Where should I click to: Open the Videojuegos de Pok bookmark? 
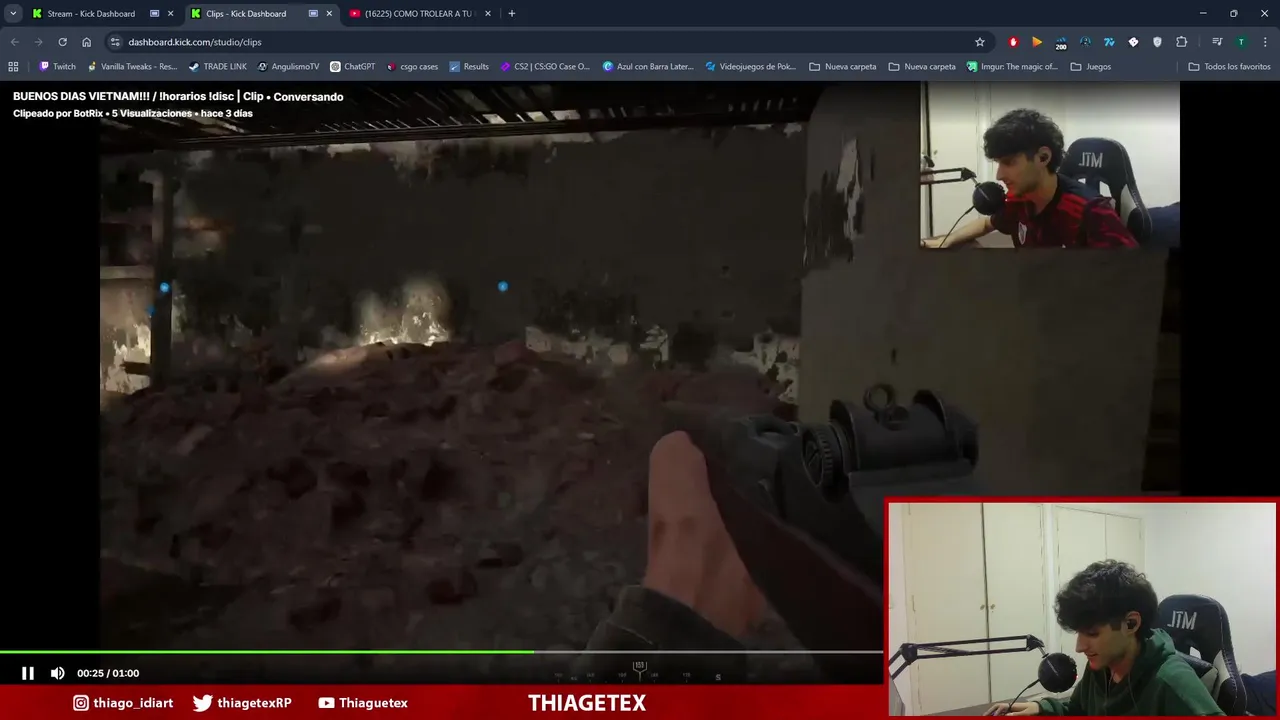tap(751, 67)
